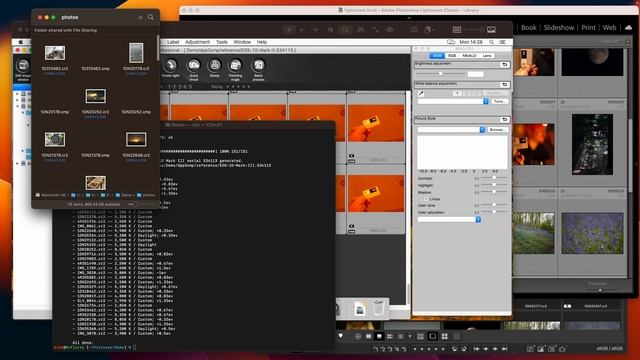This screenshot has width=640, height=360.
Task: Reset the Brightness adjustment with its undo icon
Action: pos(504,64)
